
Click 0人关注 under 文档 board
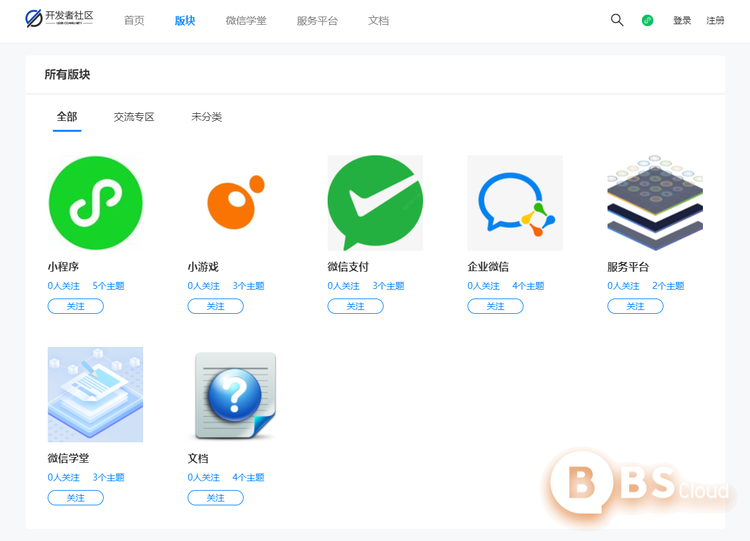click(204, 477)
